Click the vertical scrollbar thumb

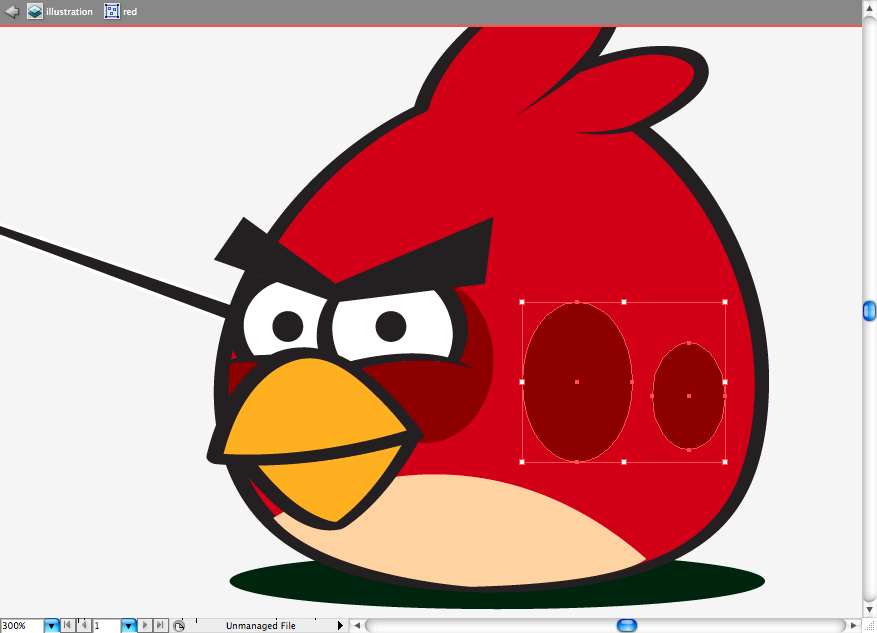[869, 311]
